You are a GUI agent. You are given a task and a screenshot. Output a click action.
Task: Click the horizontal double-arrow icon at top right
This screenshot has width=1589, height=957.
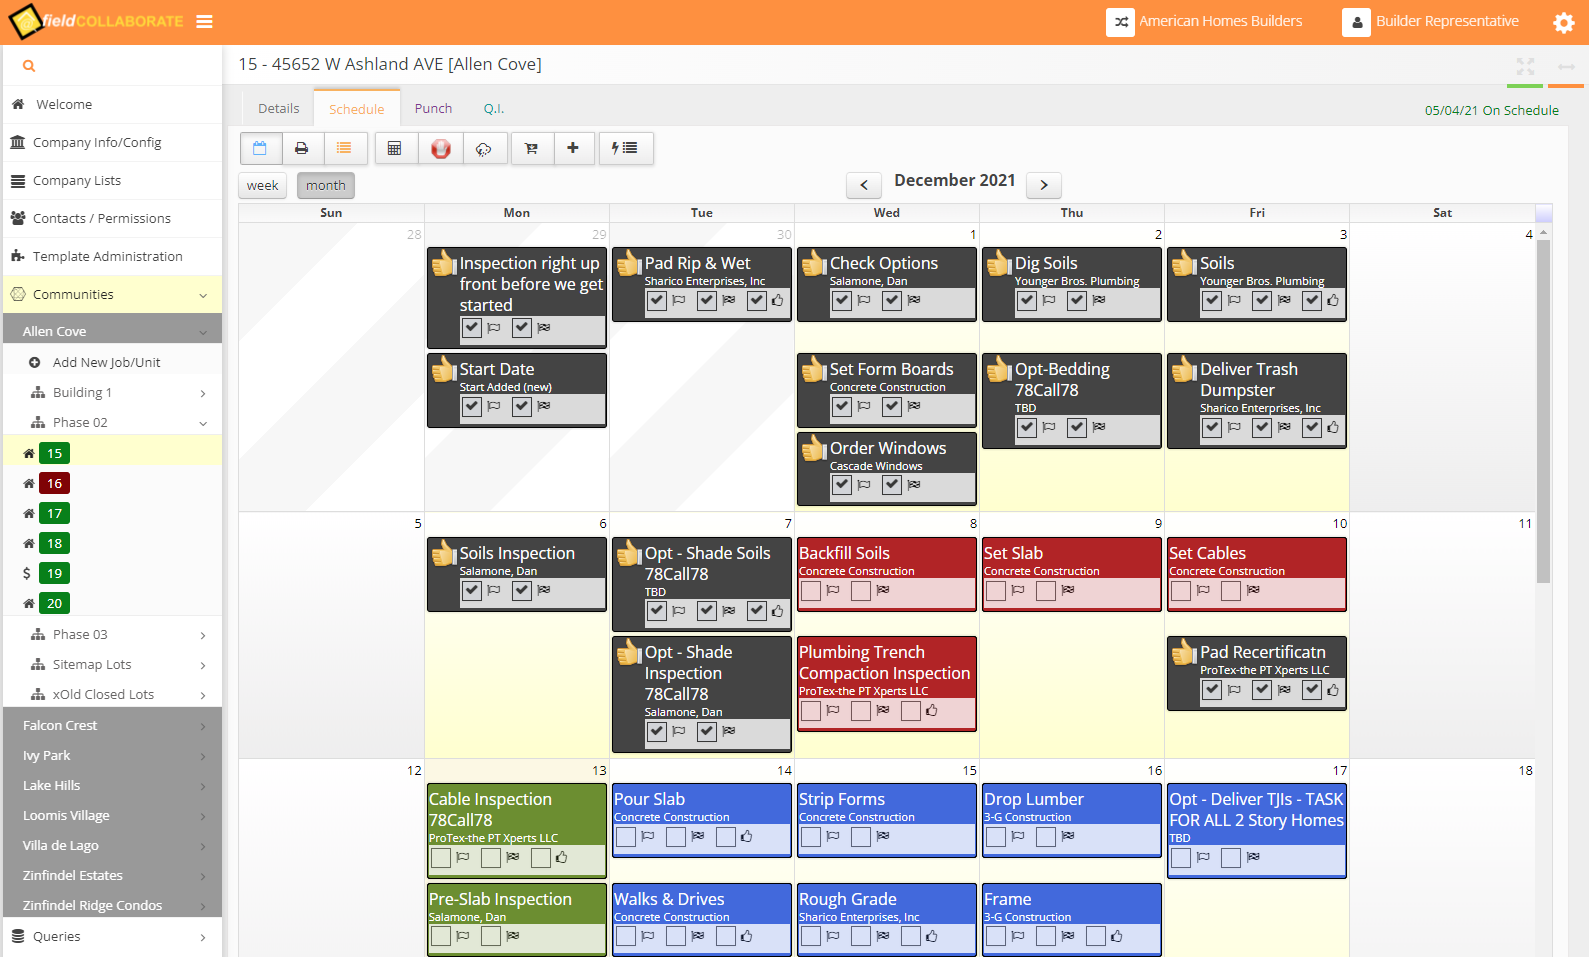(x=1566, y=66)
